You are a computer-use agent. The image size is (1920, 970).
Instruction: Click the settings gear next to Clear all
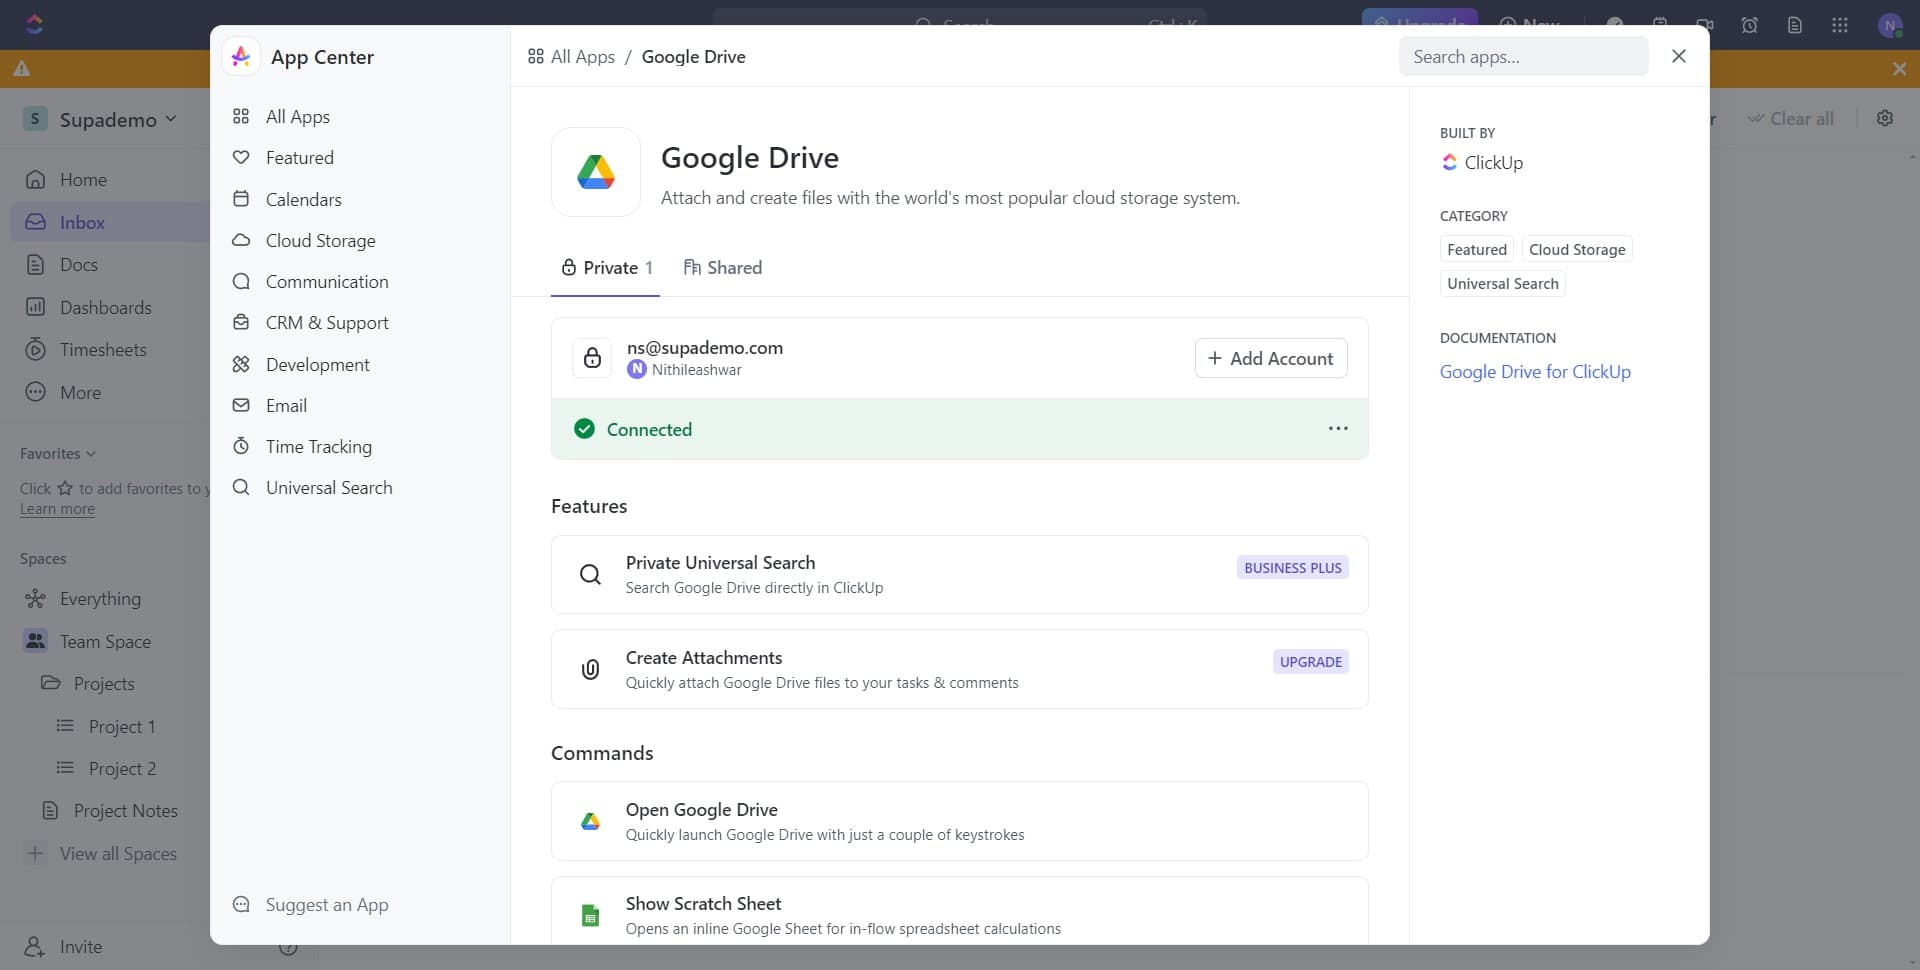click(x=1885, y=118)
